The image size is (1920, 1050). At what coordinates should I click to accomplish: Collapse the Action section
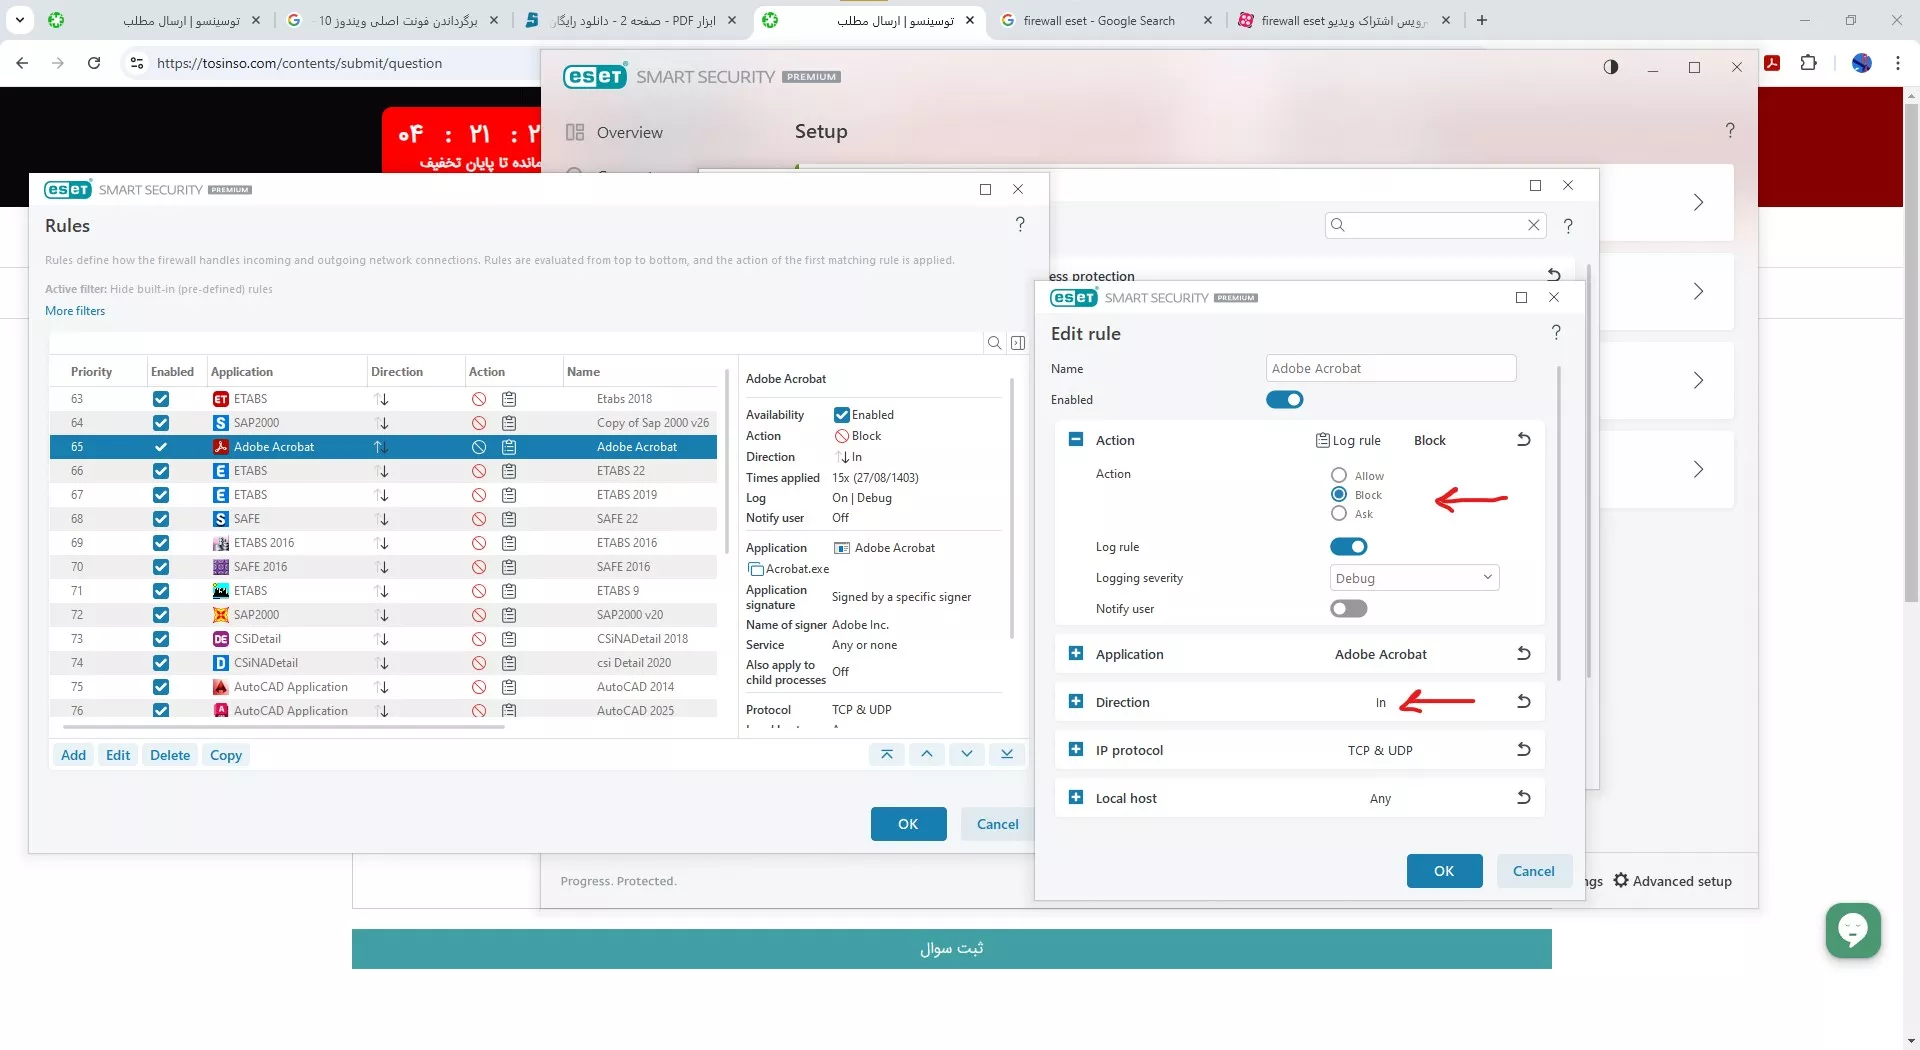[x=1076, y=440]
